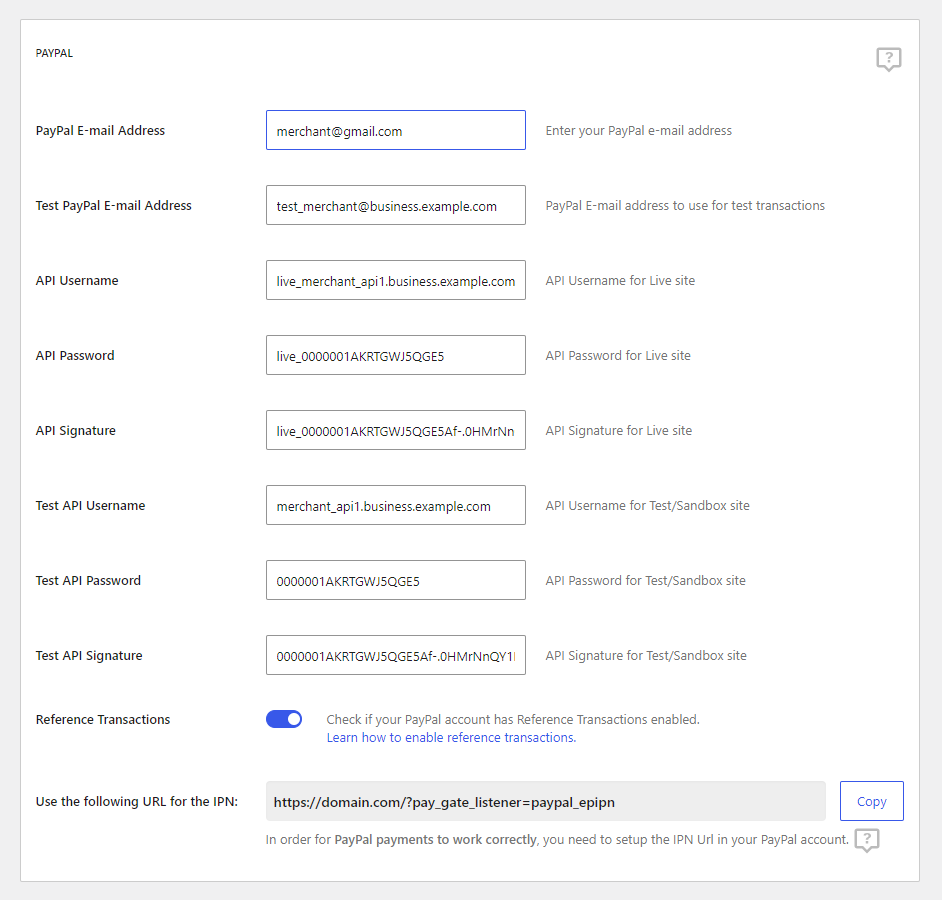Viewport: 942px width, 900px height.
Task: Select the 'Reference Transactions' label
Action: (x=103, y=720)
